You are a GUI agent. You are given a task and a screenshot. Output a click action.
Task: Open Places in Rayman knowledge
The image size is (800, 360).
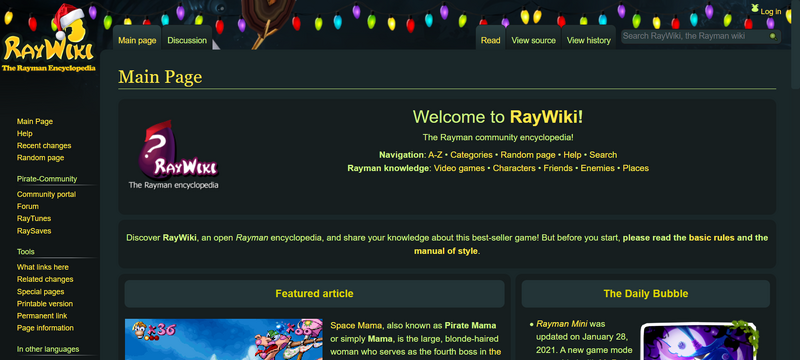pyautogui.click(x=636, y=168)
